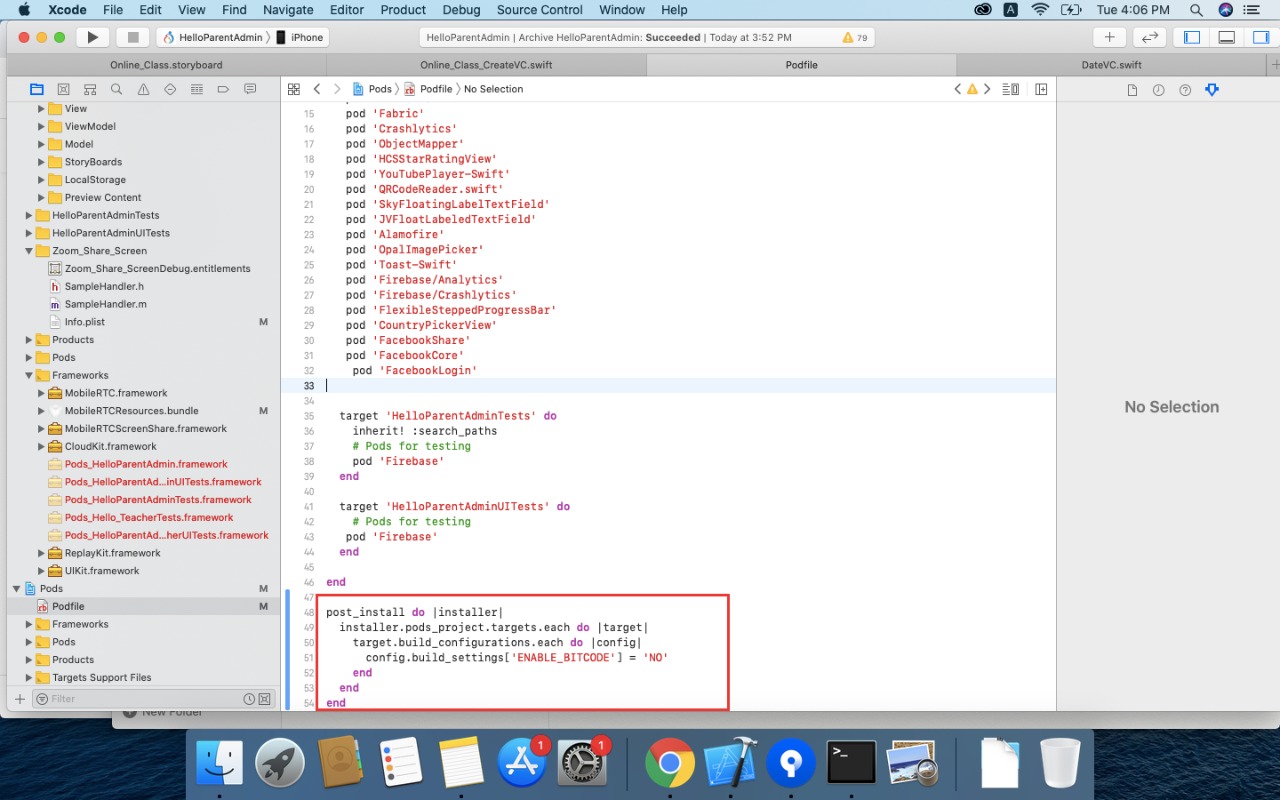Collapse the Zoom_Share_Screen group disclosure triangle

click(29, 251)
